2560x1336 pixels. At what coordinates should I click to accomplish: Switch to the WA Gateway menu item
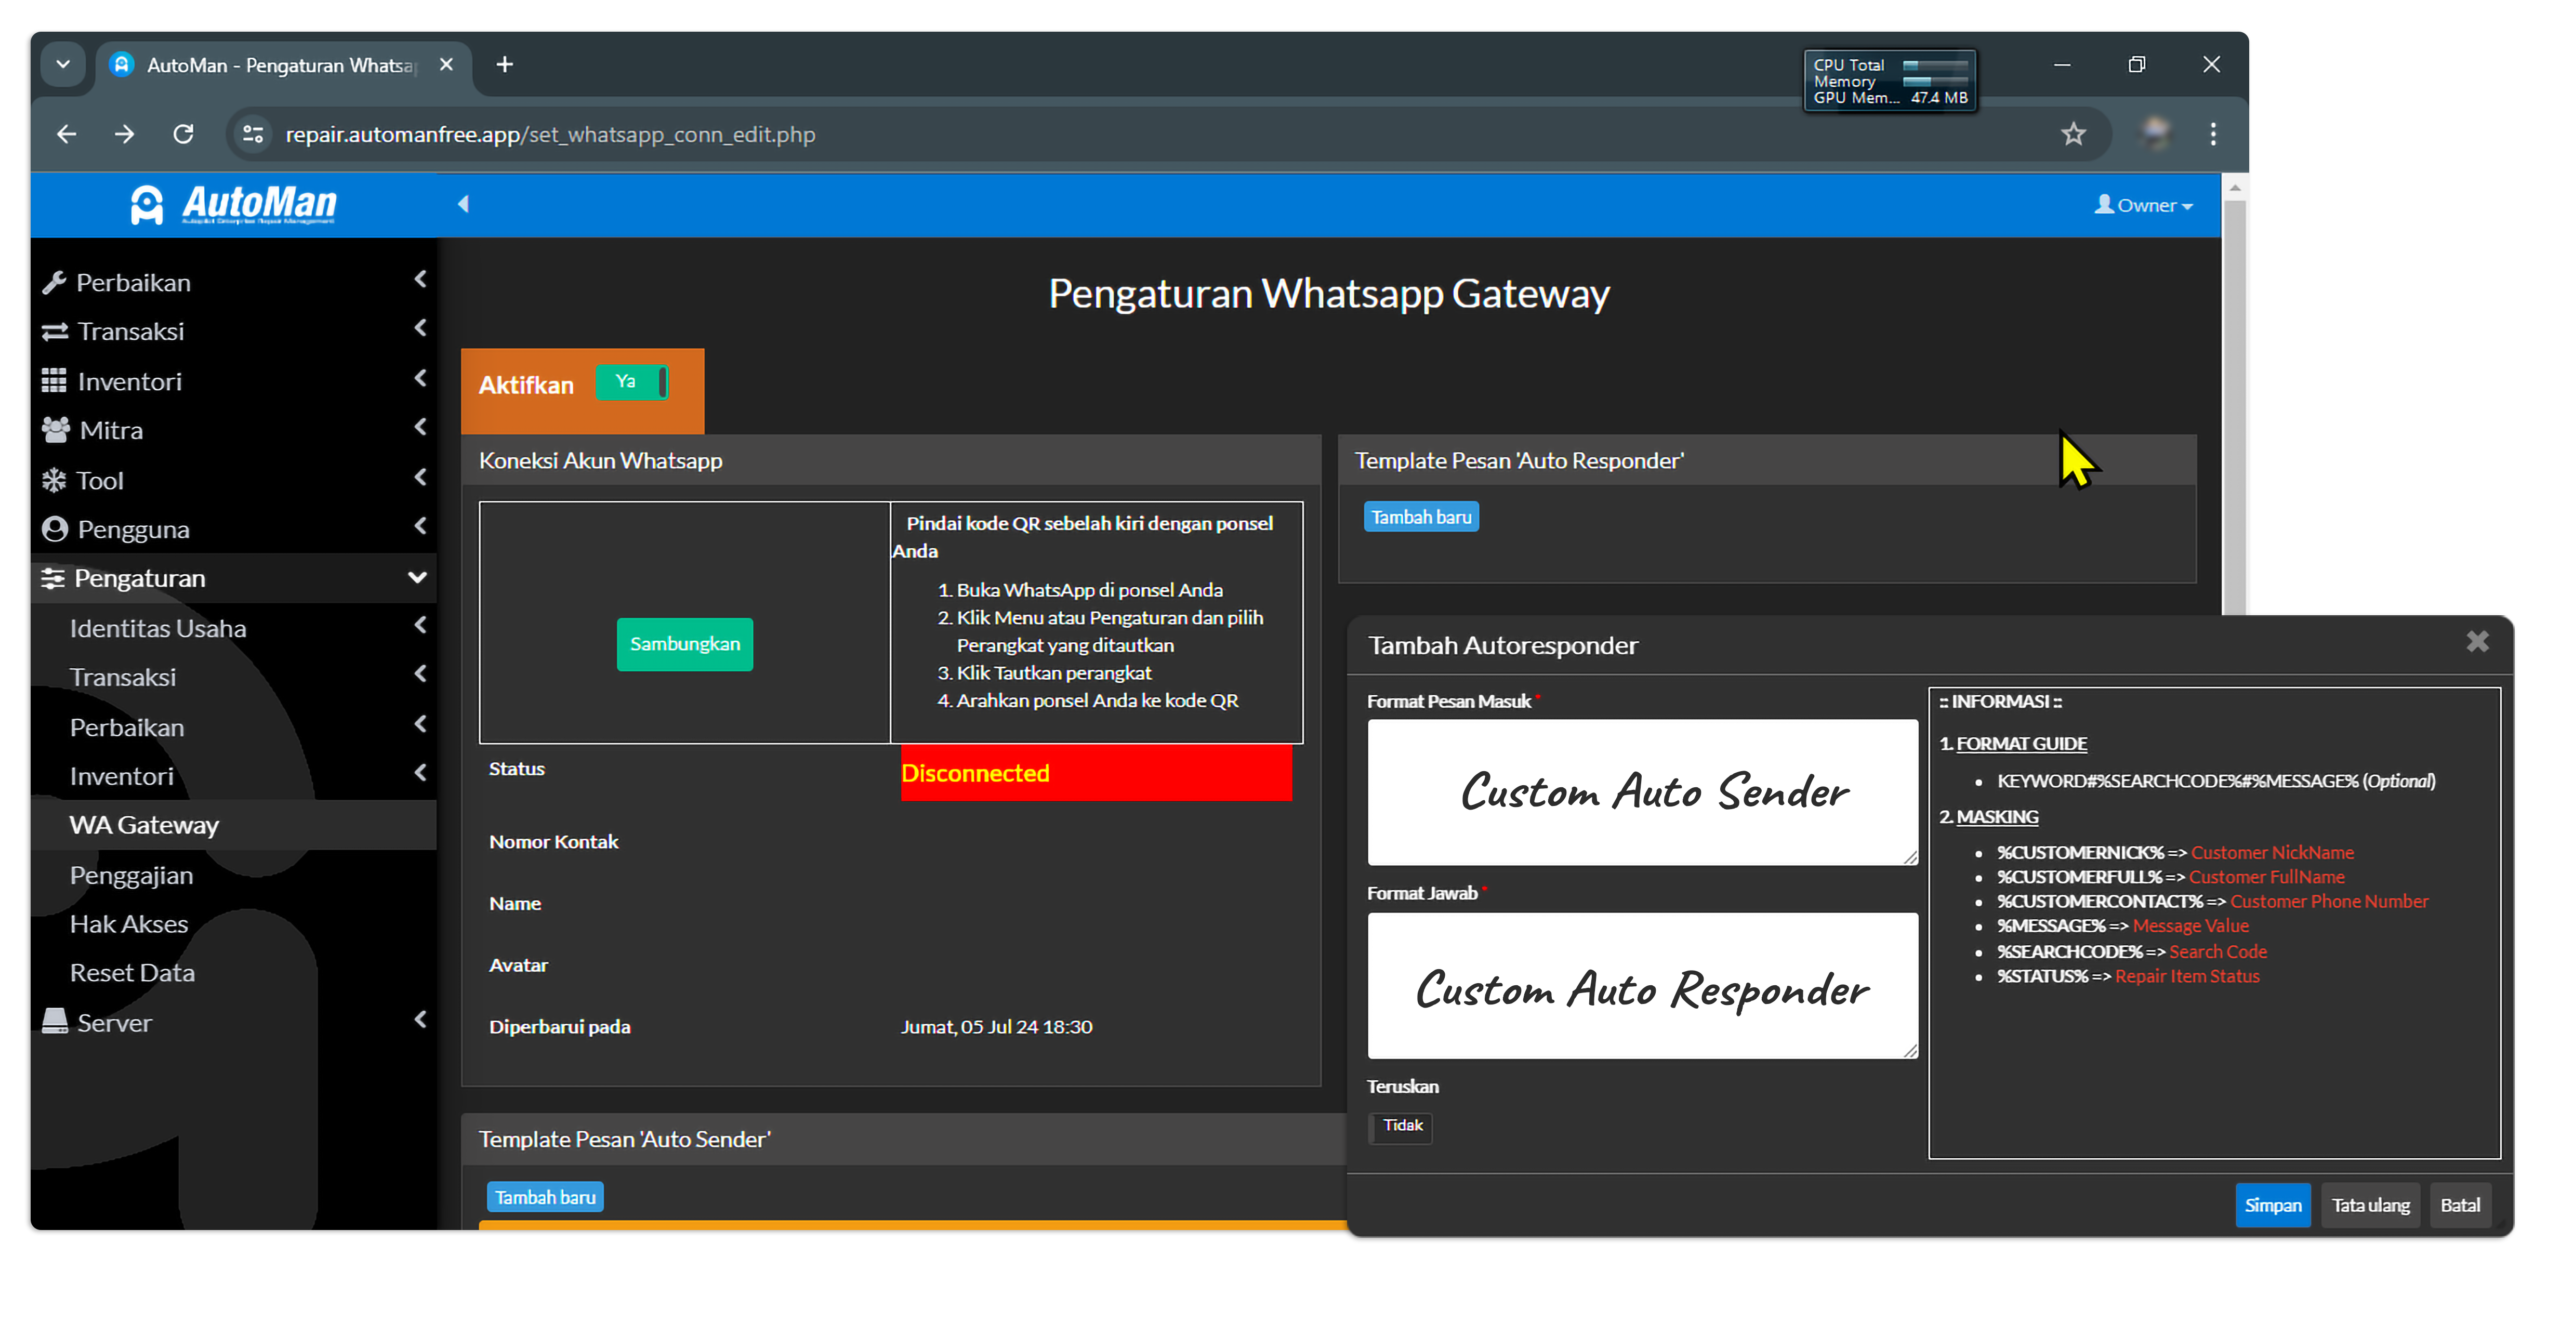tap(143, 824)
